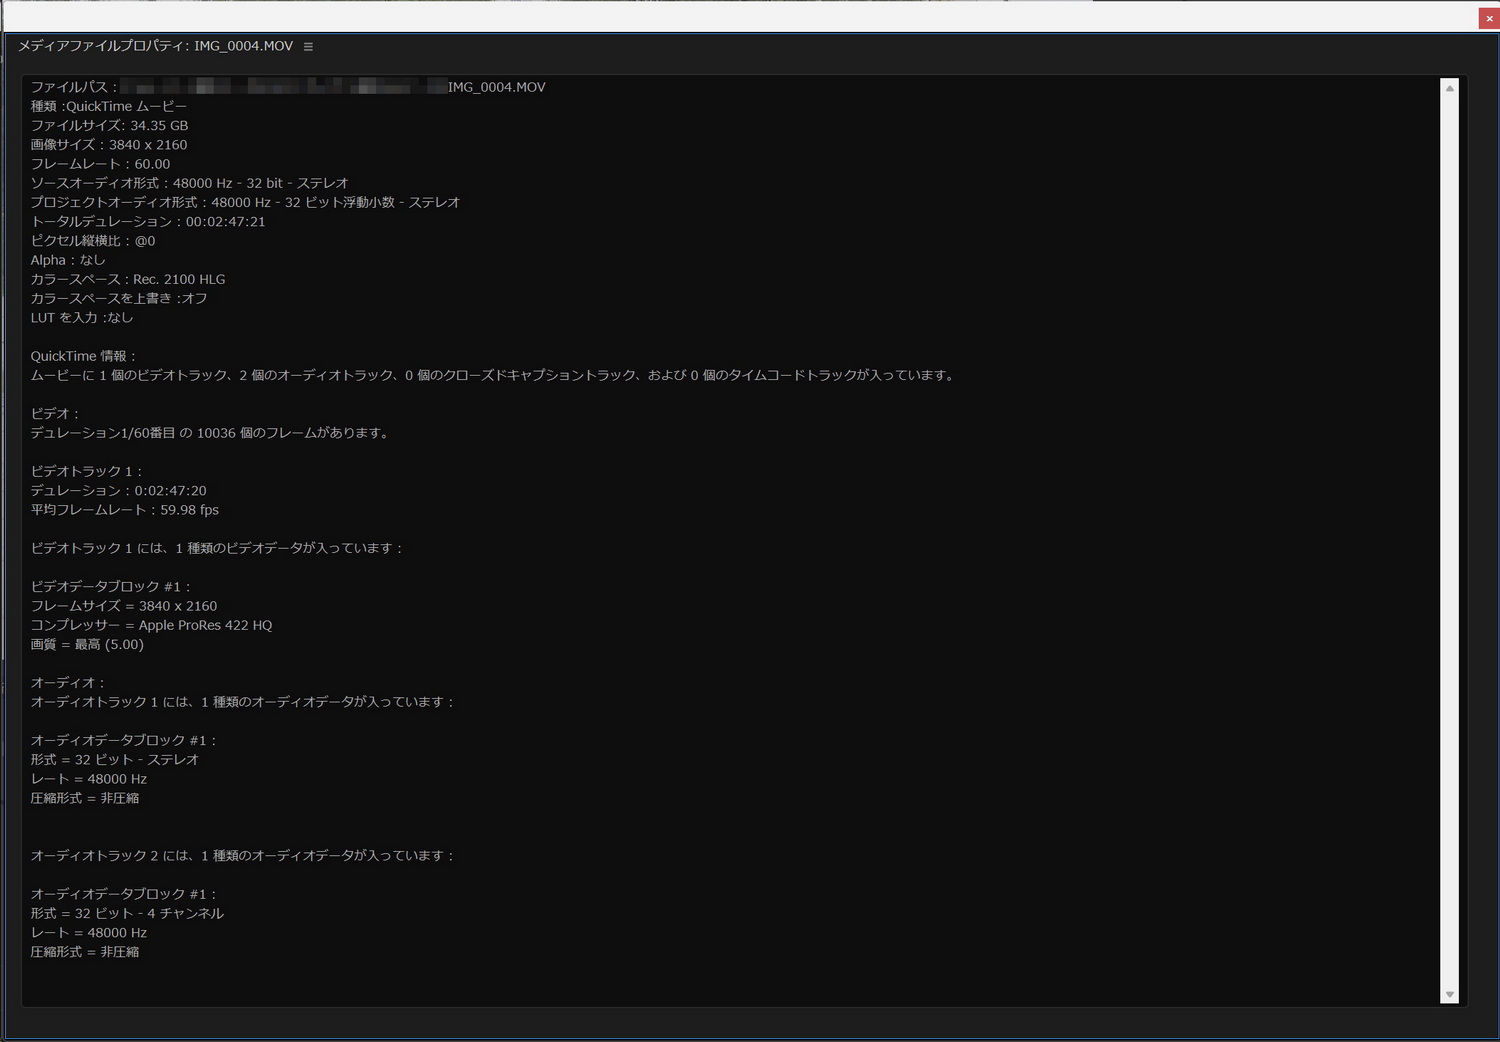1500x1042 pixels.
Task: Expand the オーディオトラック 2 section
Action: coord(243,855)
